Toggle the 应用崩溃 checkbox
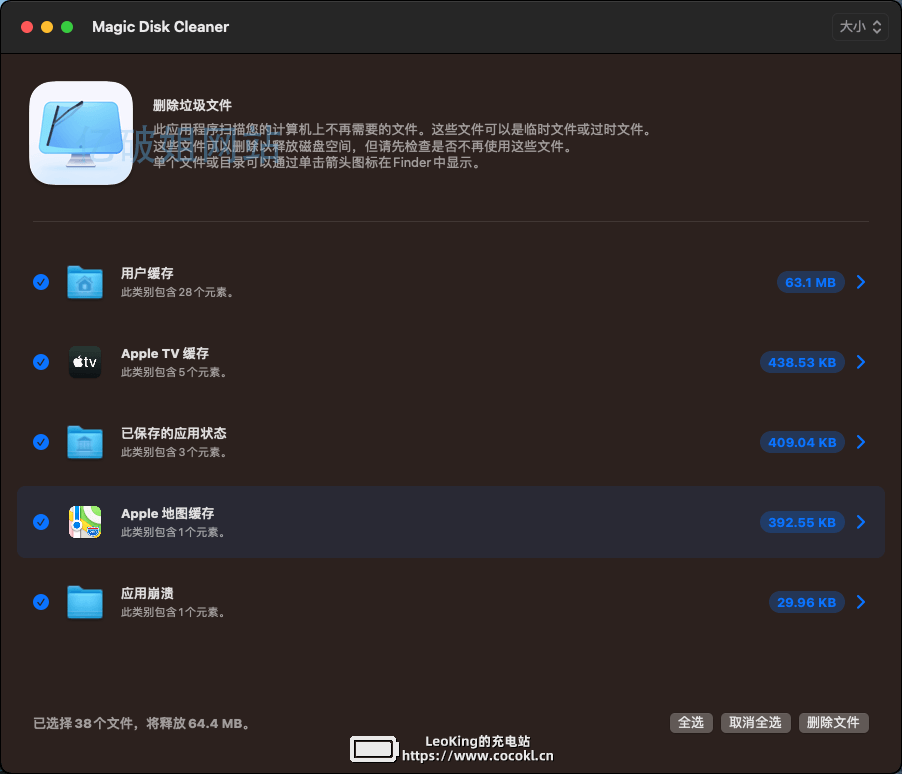This screenshot has width=902, height=774. 41,602
